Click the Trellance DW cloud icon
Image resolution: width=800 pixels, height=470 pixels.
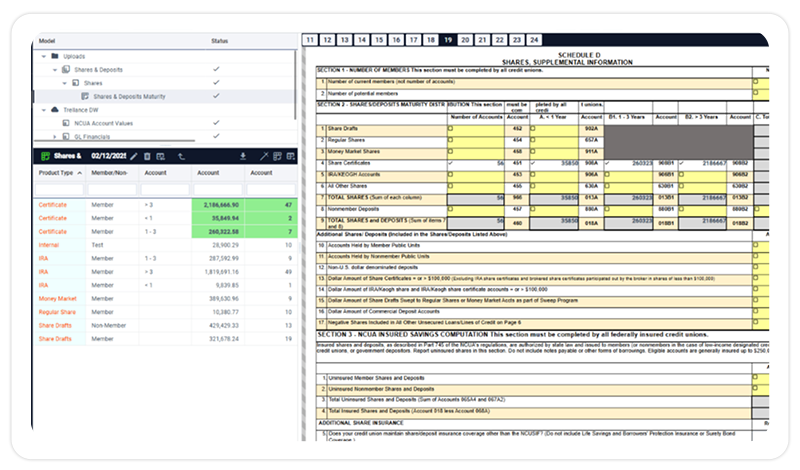pyautogui.click(x=55, y=110)
